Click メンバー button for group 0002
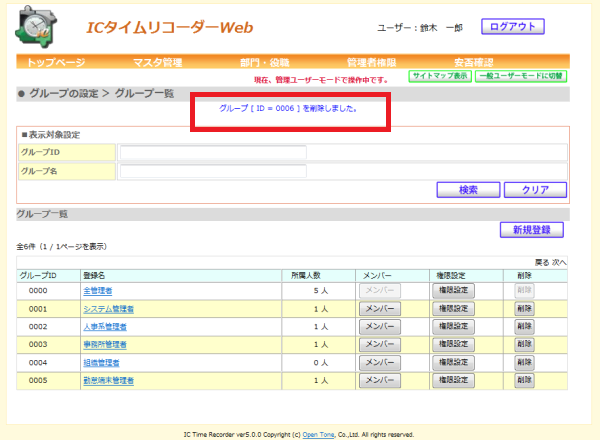Image resolution: width=600 pixels, height=440 pixels. point(380,327)
